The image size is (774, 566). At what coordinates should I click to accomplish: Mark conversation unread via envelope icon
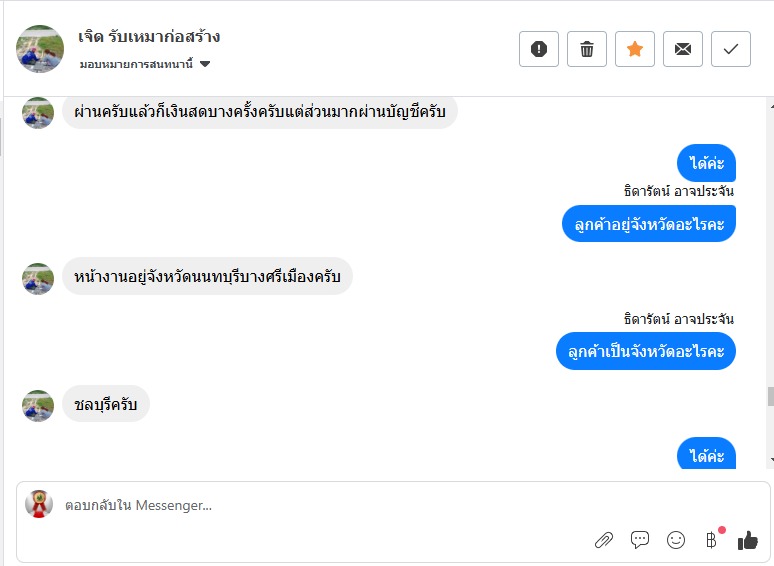tap(683, 49)
